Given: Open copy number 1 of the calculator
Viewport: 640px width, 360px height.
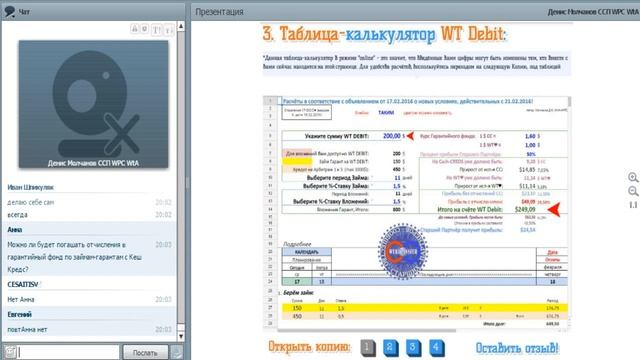Looking at the screenshot, I should pyautogui.click(x=368, y=348).
